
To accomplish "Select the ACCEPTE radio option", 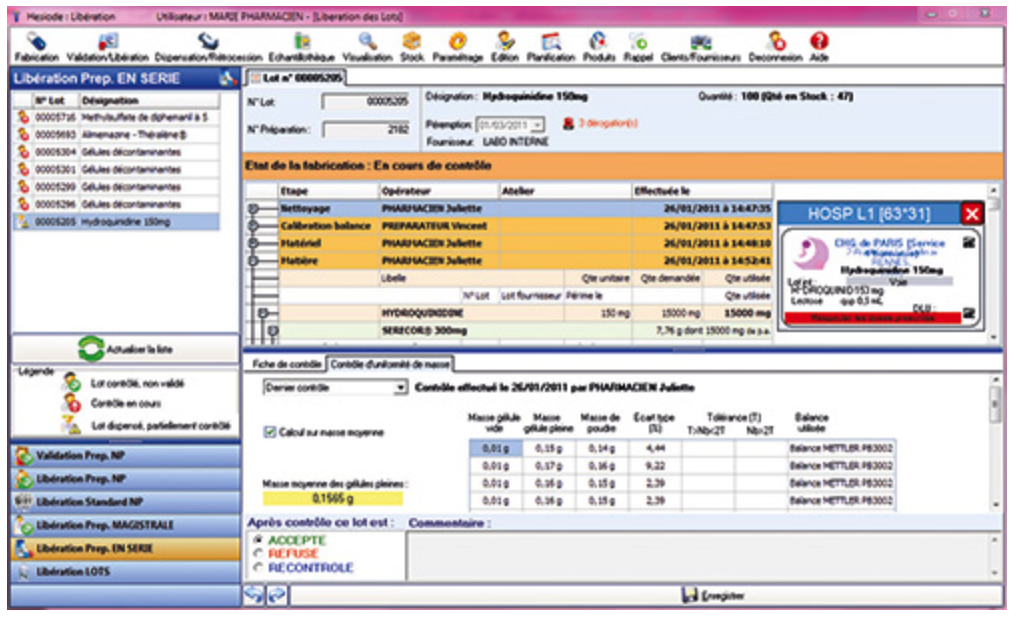I will click(x=260, y=540).
